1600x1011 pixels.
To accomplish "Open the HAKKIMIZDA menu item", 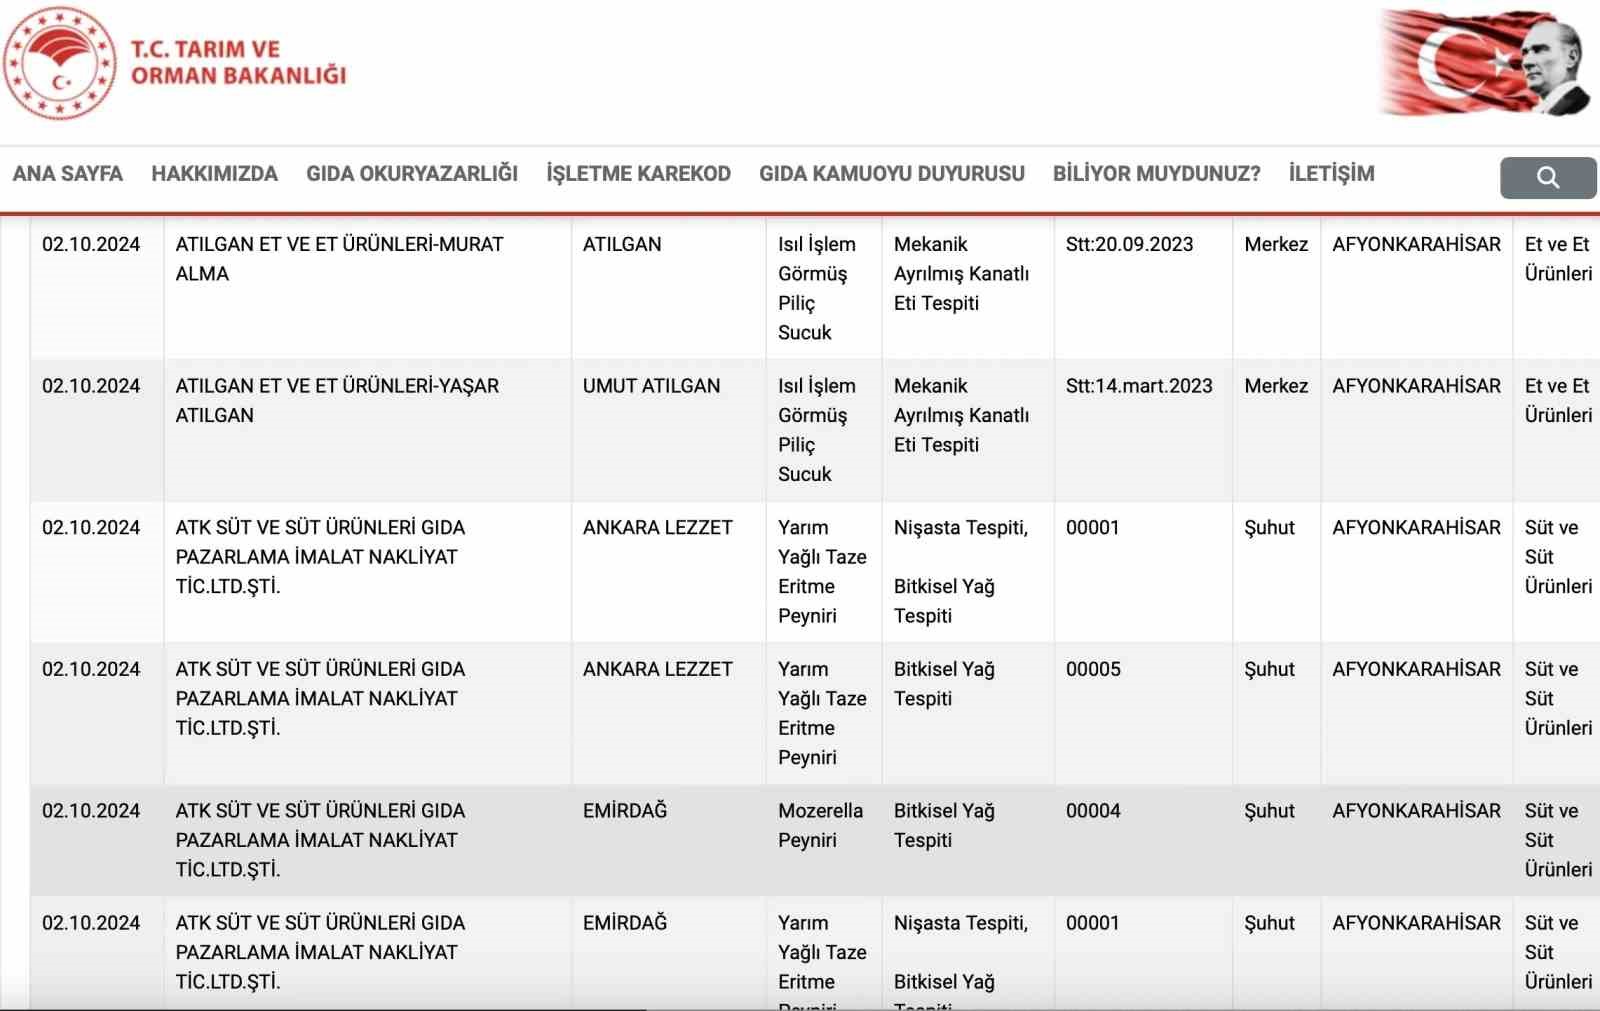I will 214,174.
